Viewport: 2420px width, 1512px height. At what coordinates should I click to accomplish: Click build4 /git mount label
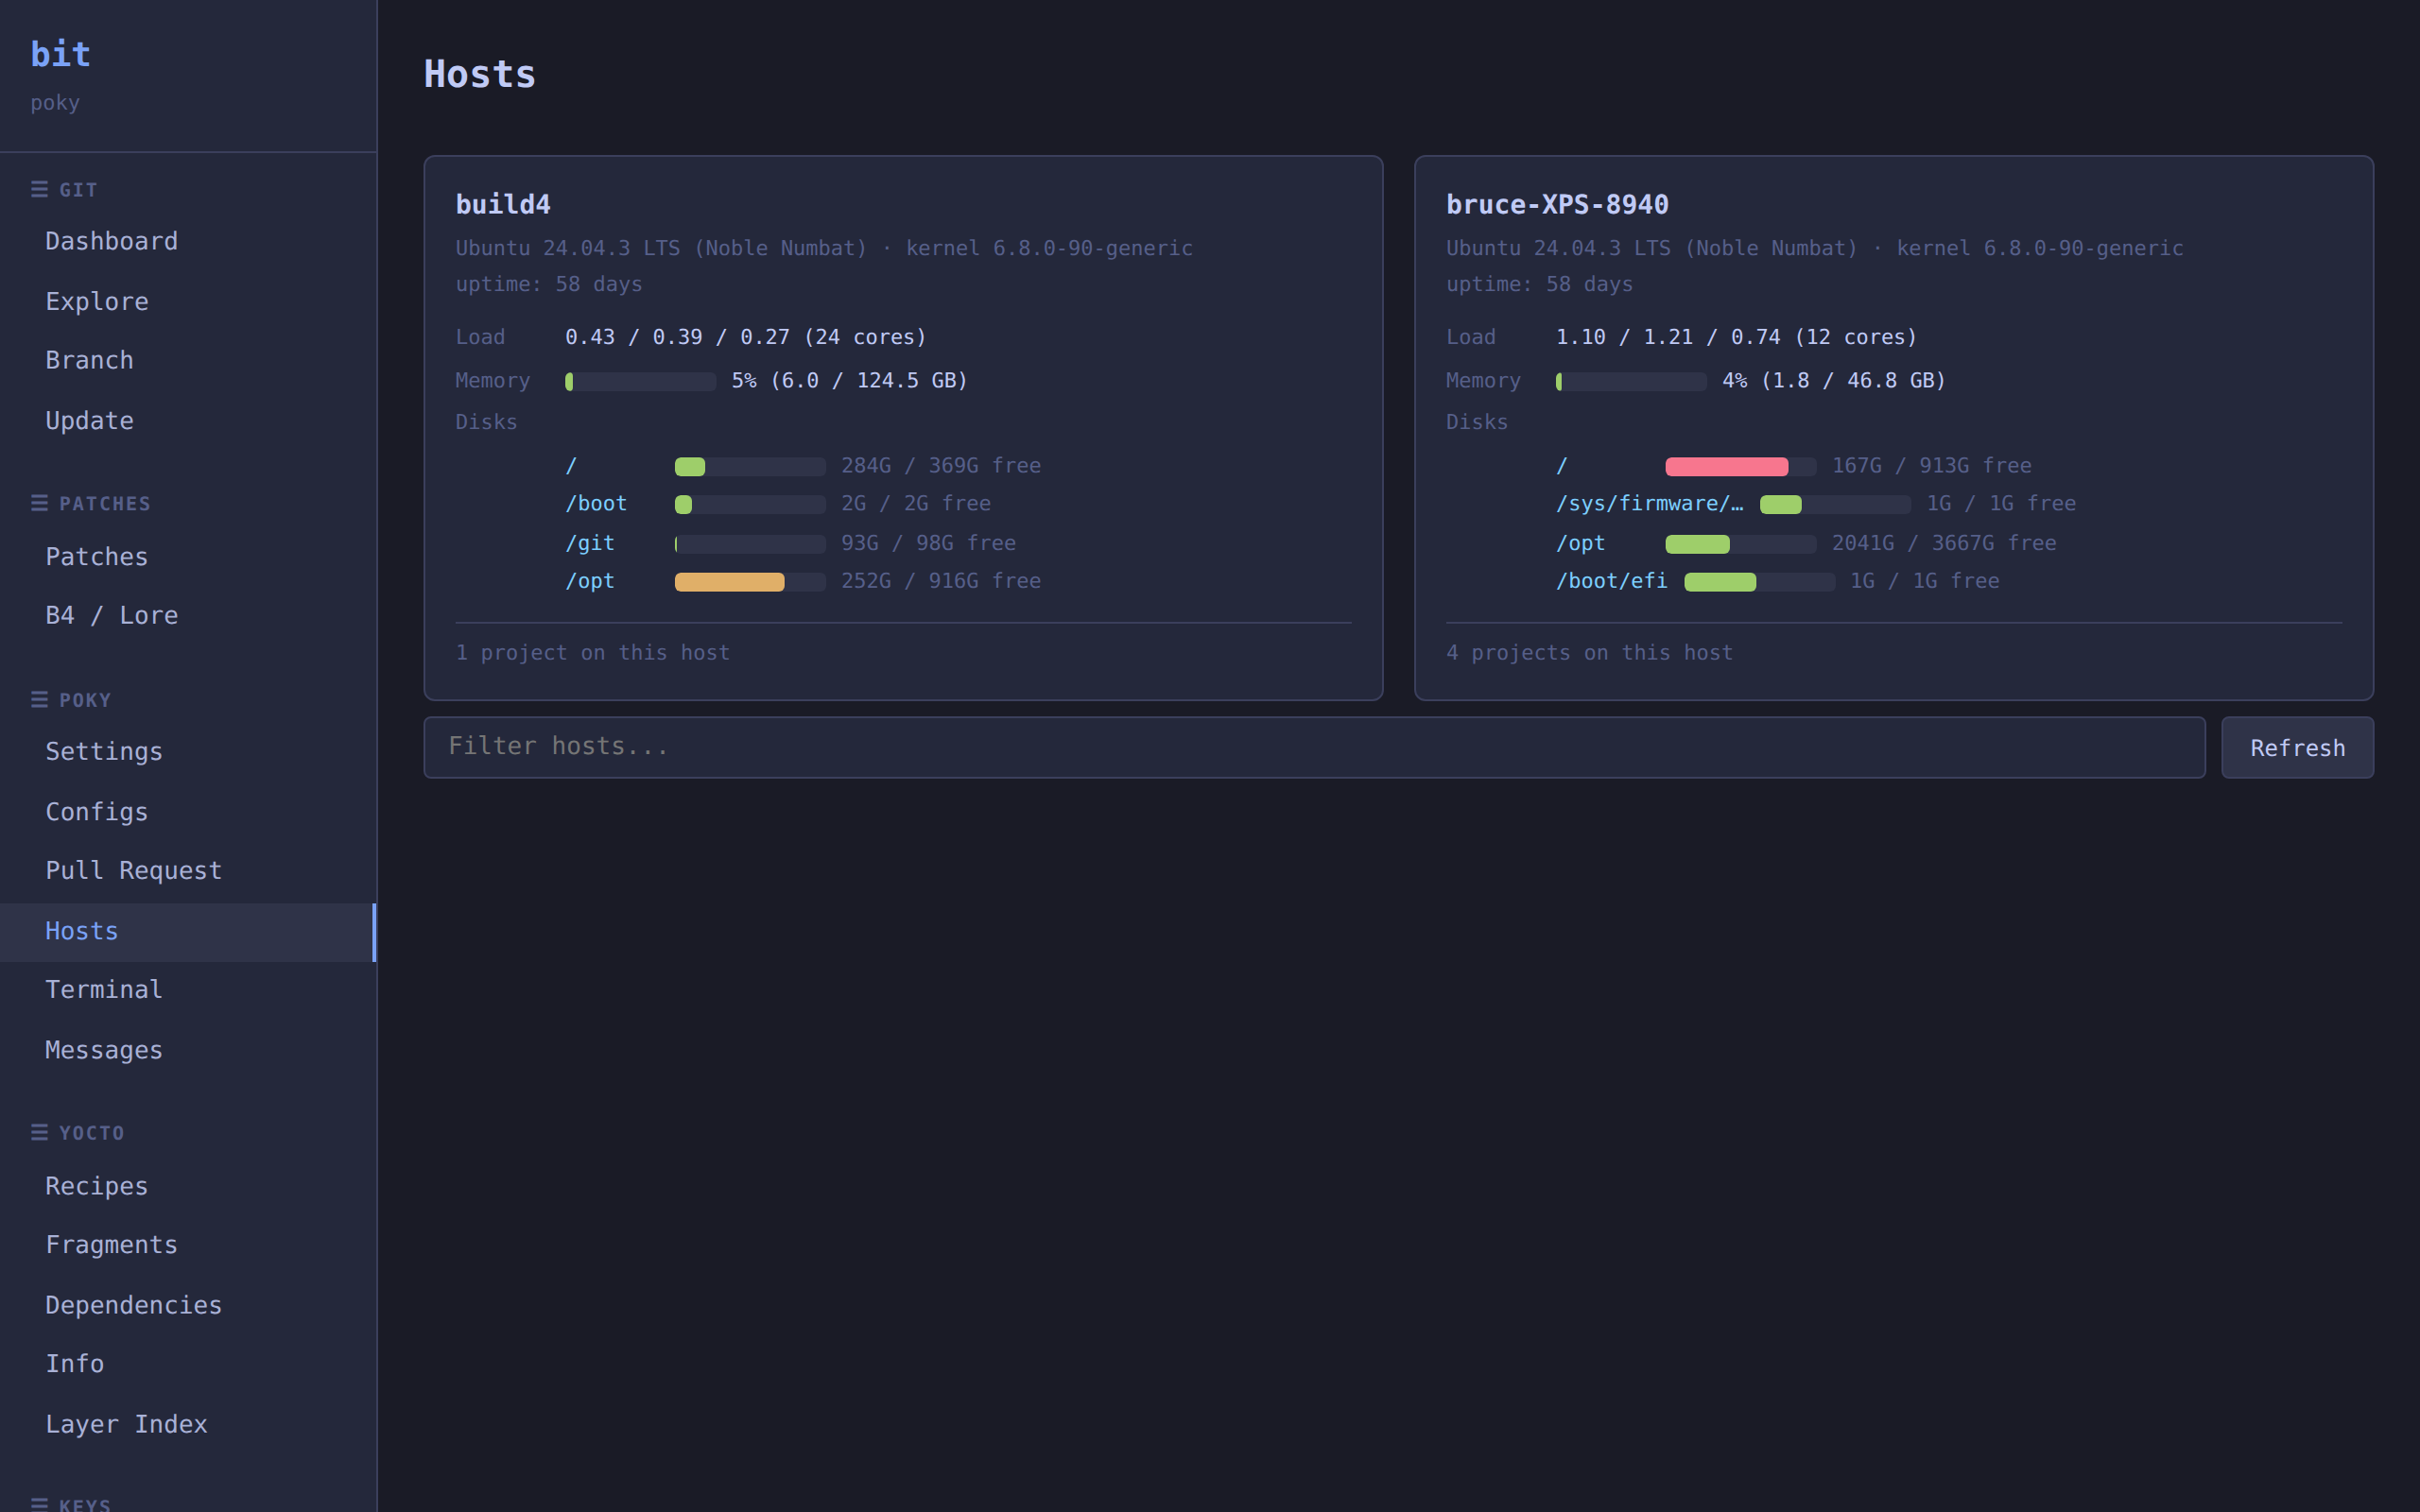[x=590, y=543]
